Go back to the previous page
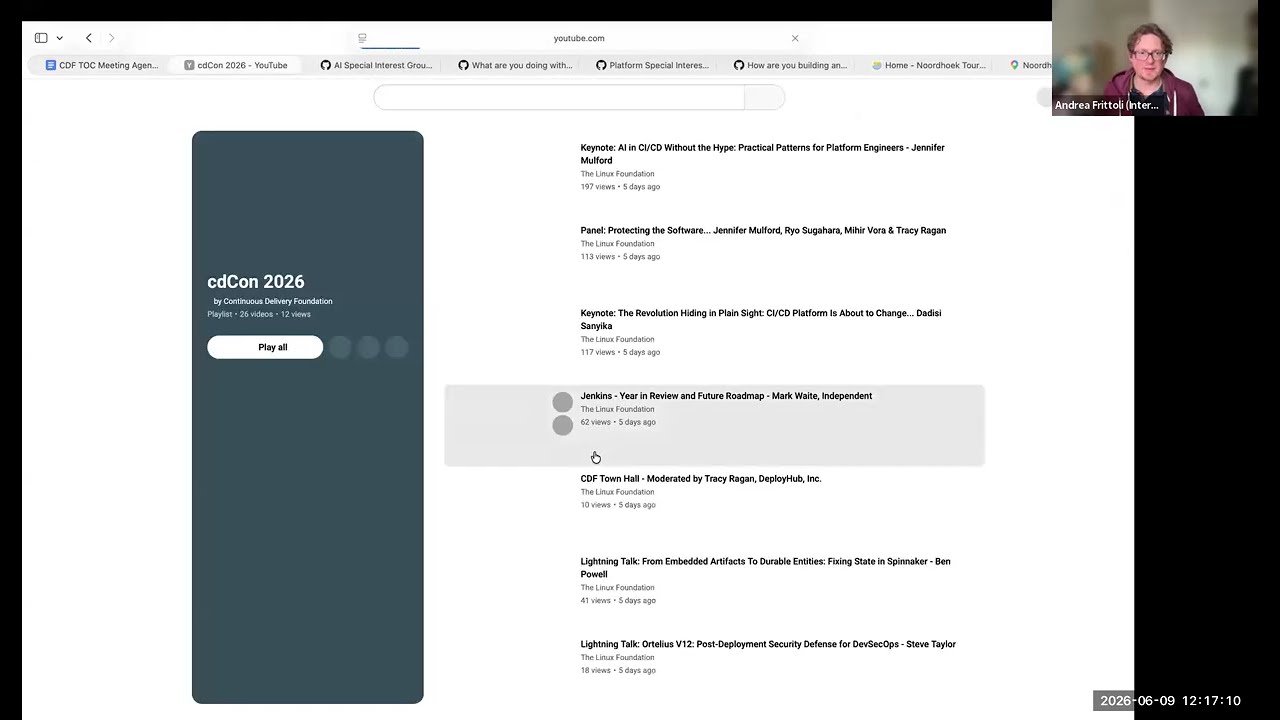The width and height of the screenshot is (1280, 720). pyautogui.click(x=89, y=38)
